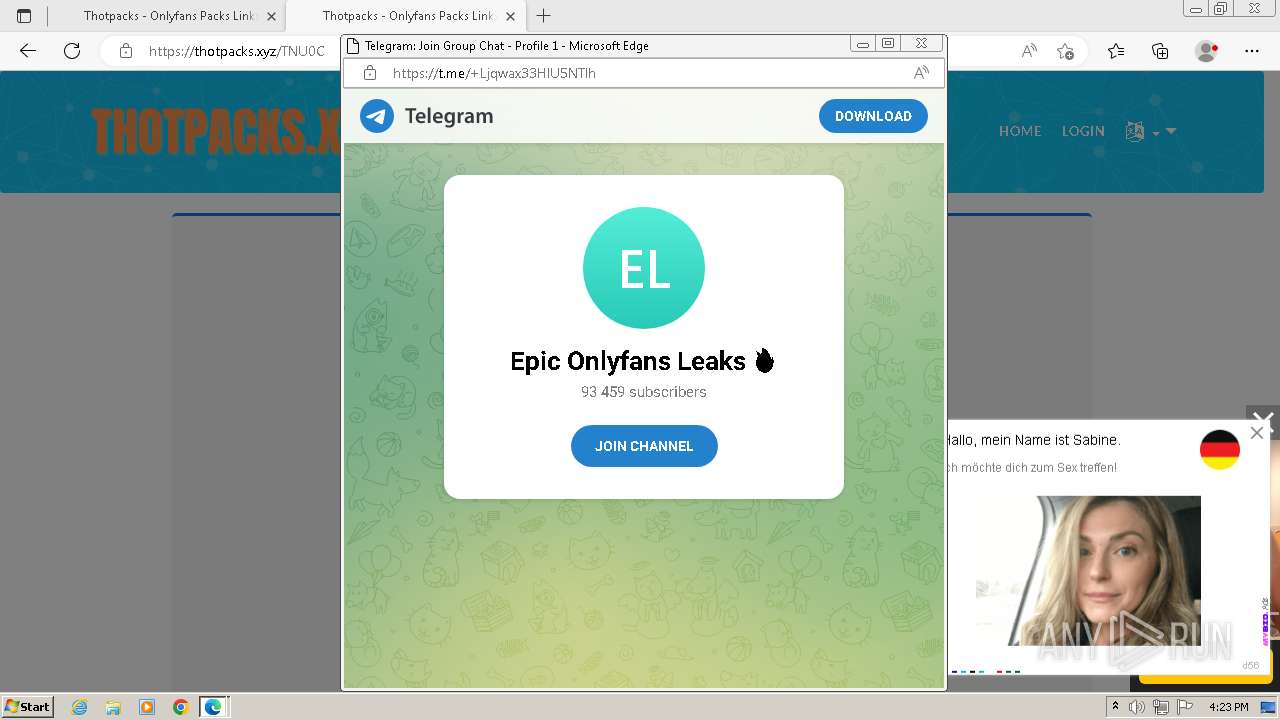
Task: Click the EL channel avatar
Action: point(644,268)
